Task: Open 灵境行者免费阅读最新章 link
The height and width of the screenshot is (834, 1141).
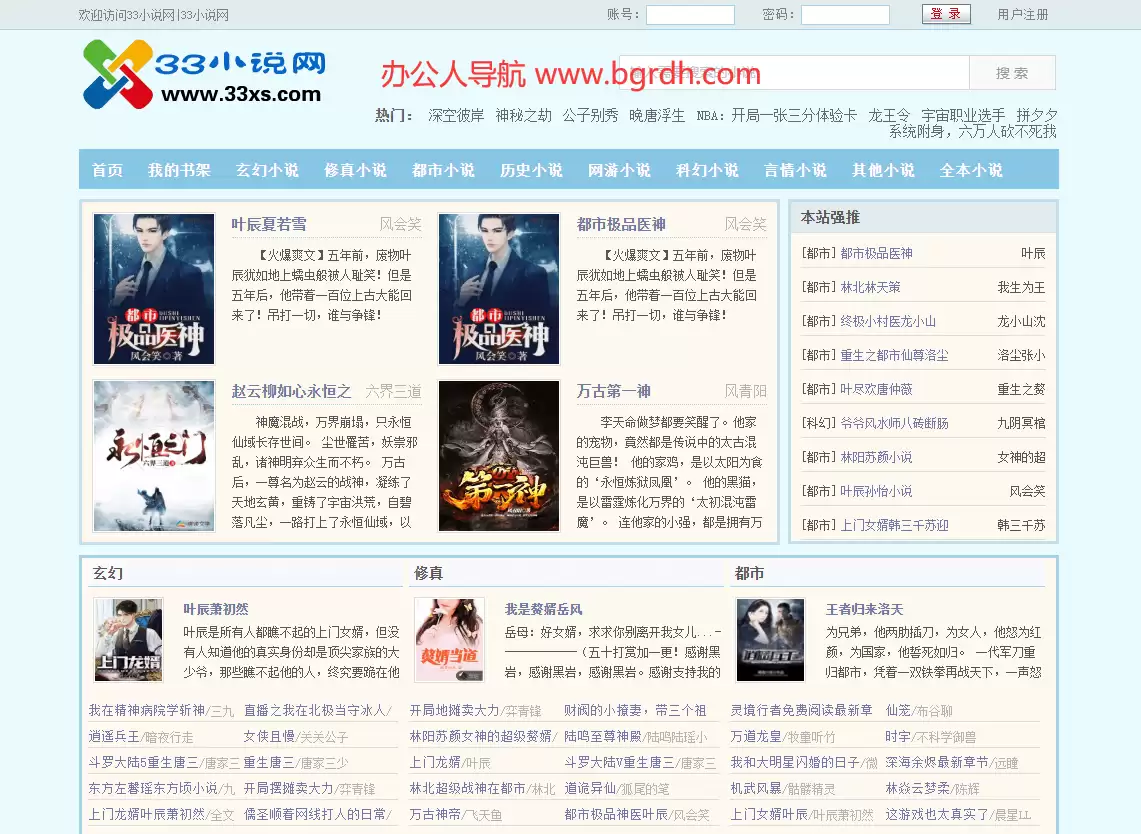Action: coord(801,710)
